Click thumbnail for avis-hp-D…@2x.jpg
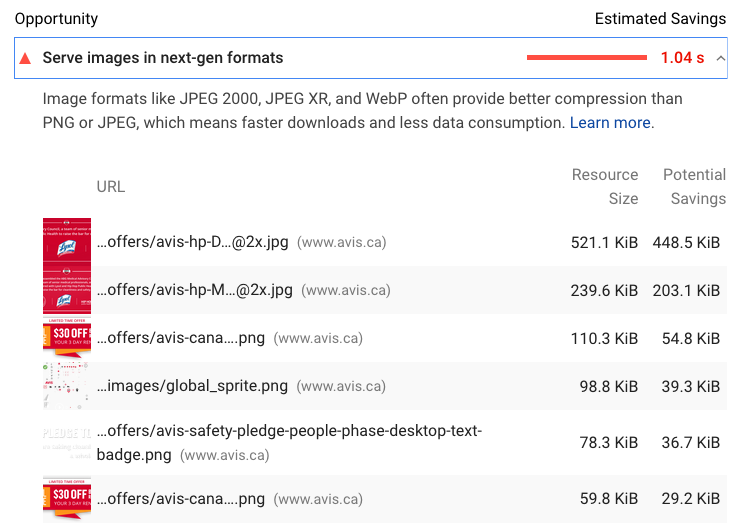Image resolution: width=737 pixels, height=529 pixels. pyautogui.click(x=67, y=242)
